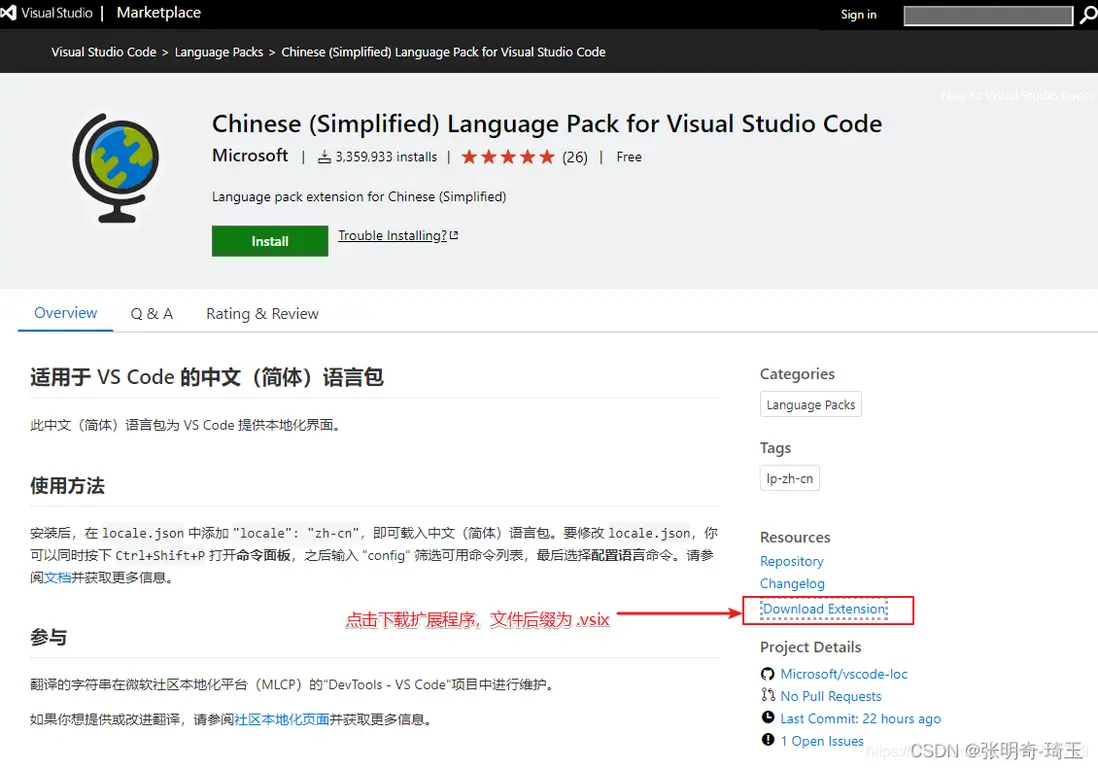Click the search magnifier icon
The height and width of the screenshot is (769, 1098).
(1087, 15)
